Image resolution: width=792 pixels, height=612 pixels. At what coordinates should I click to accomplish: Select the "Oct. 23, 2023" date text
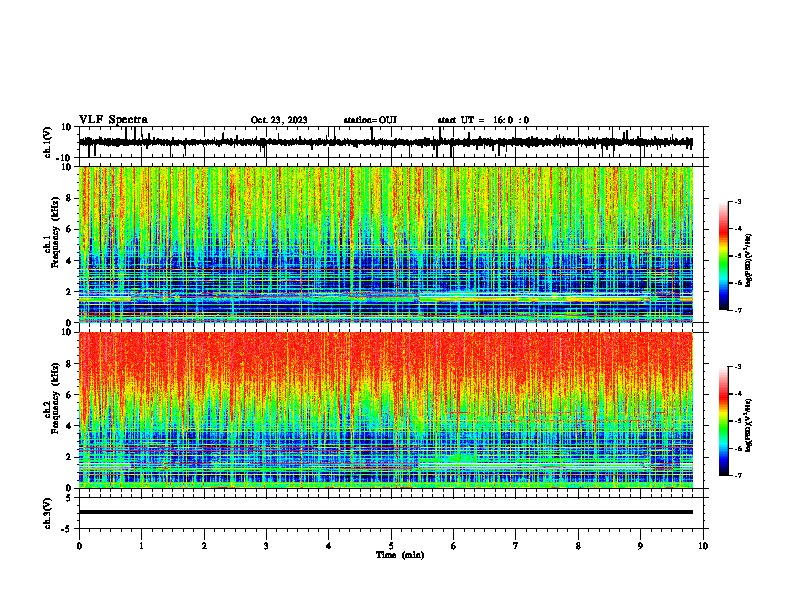[279, 120]
